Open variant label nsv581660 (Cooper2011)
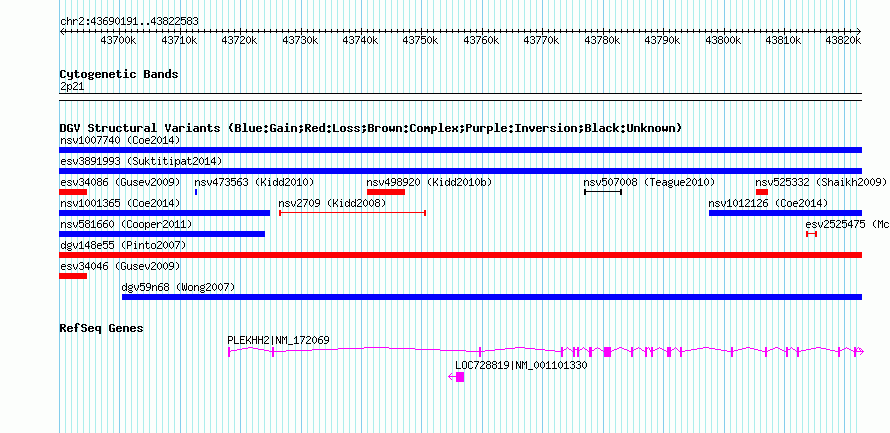Viewport: 890px width, 433px height. pyautogui.click(x=126, y=225)
